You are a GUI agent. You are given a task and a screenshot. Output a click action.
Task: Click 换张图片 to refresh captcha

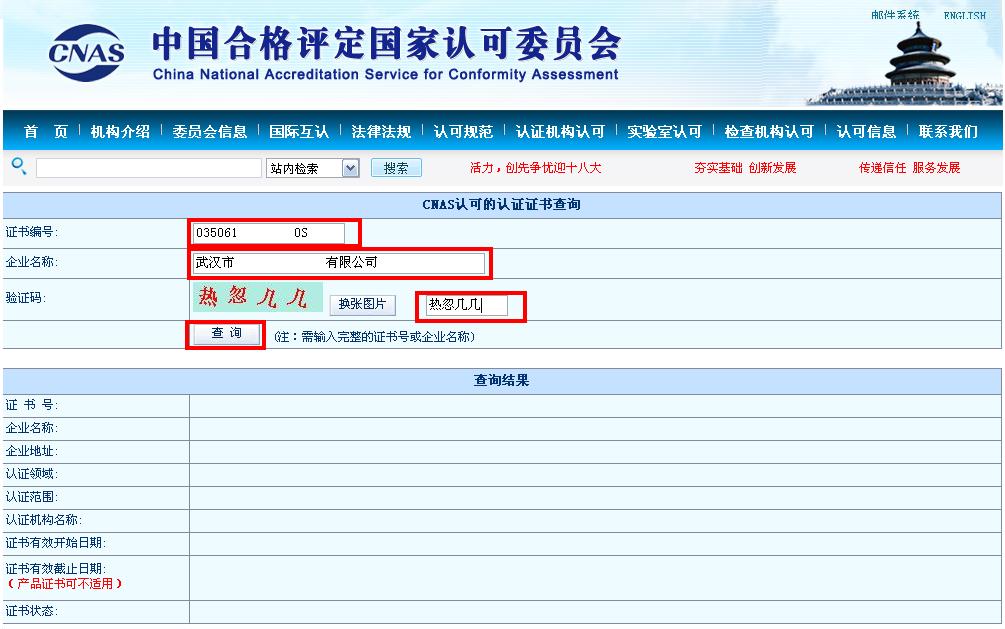363,305
